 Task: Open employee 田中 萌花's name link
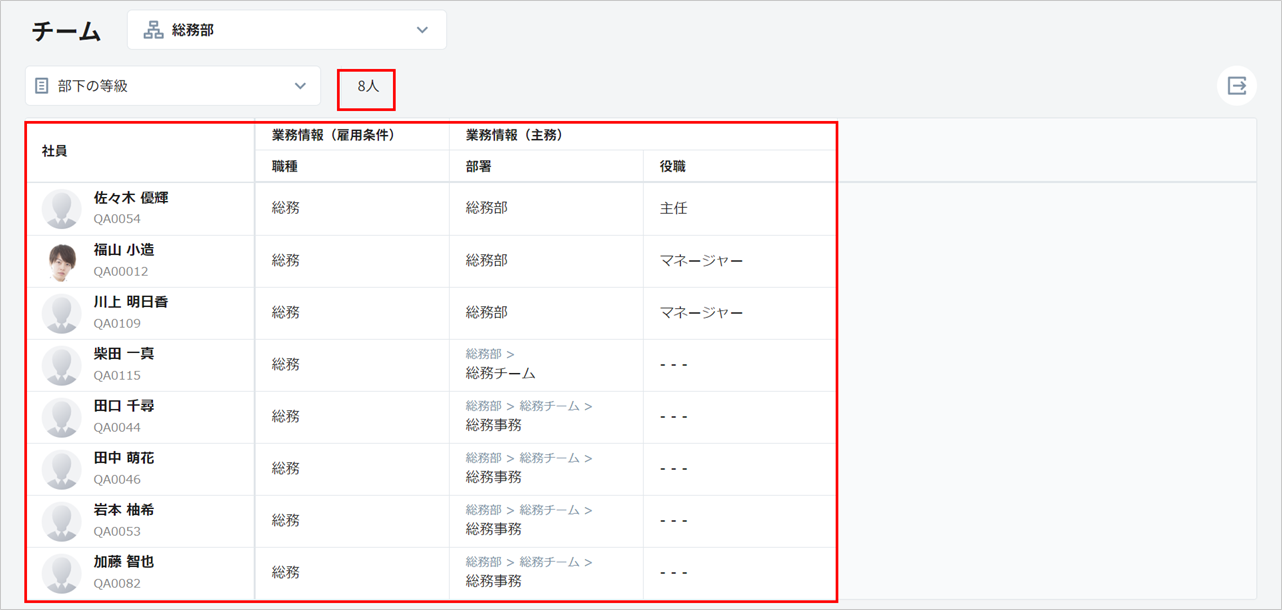click(124, 458)
